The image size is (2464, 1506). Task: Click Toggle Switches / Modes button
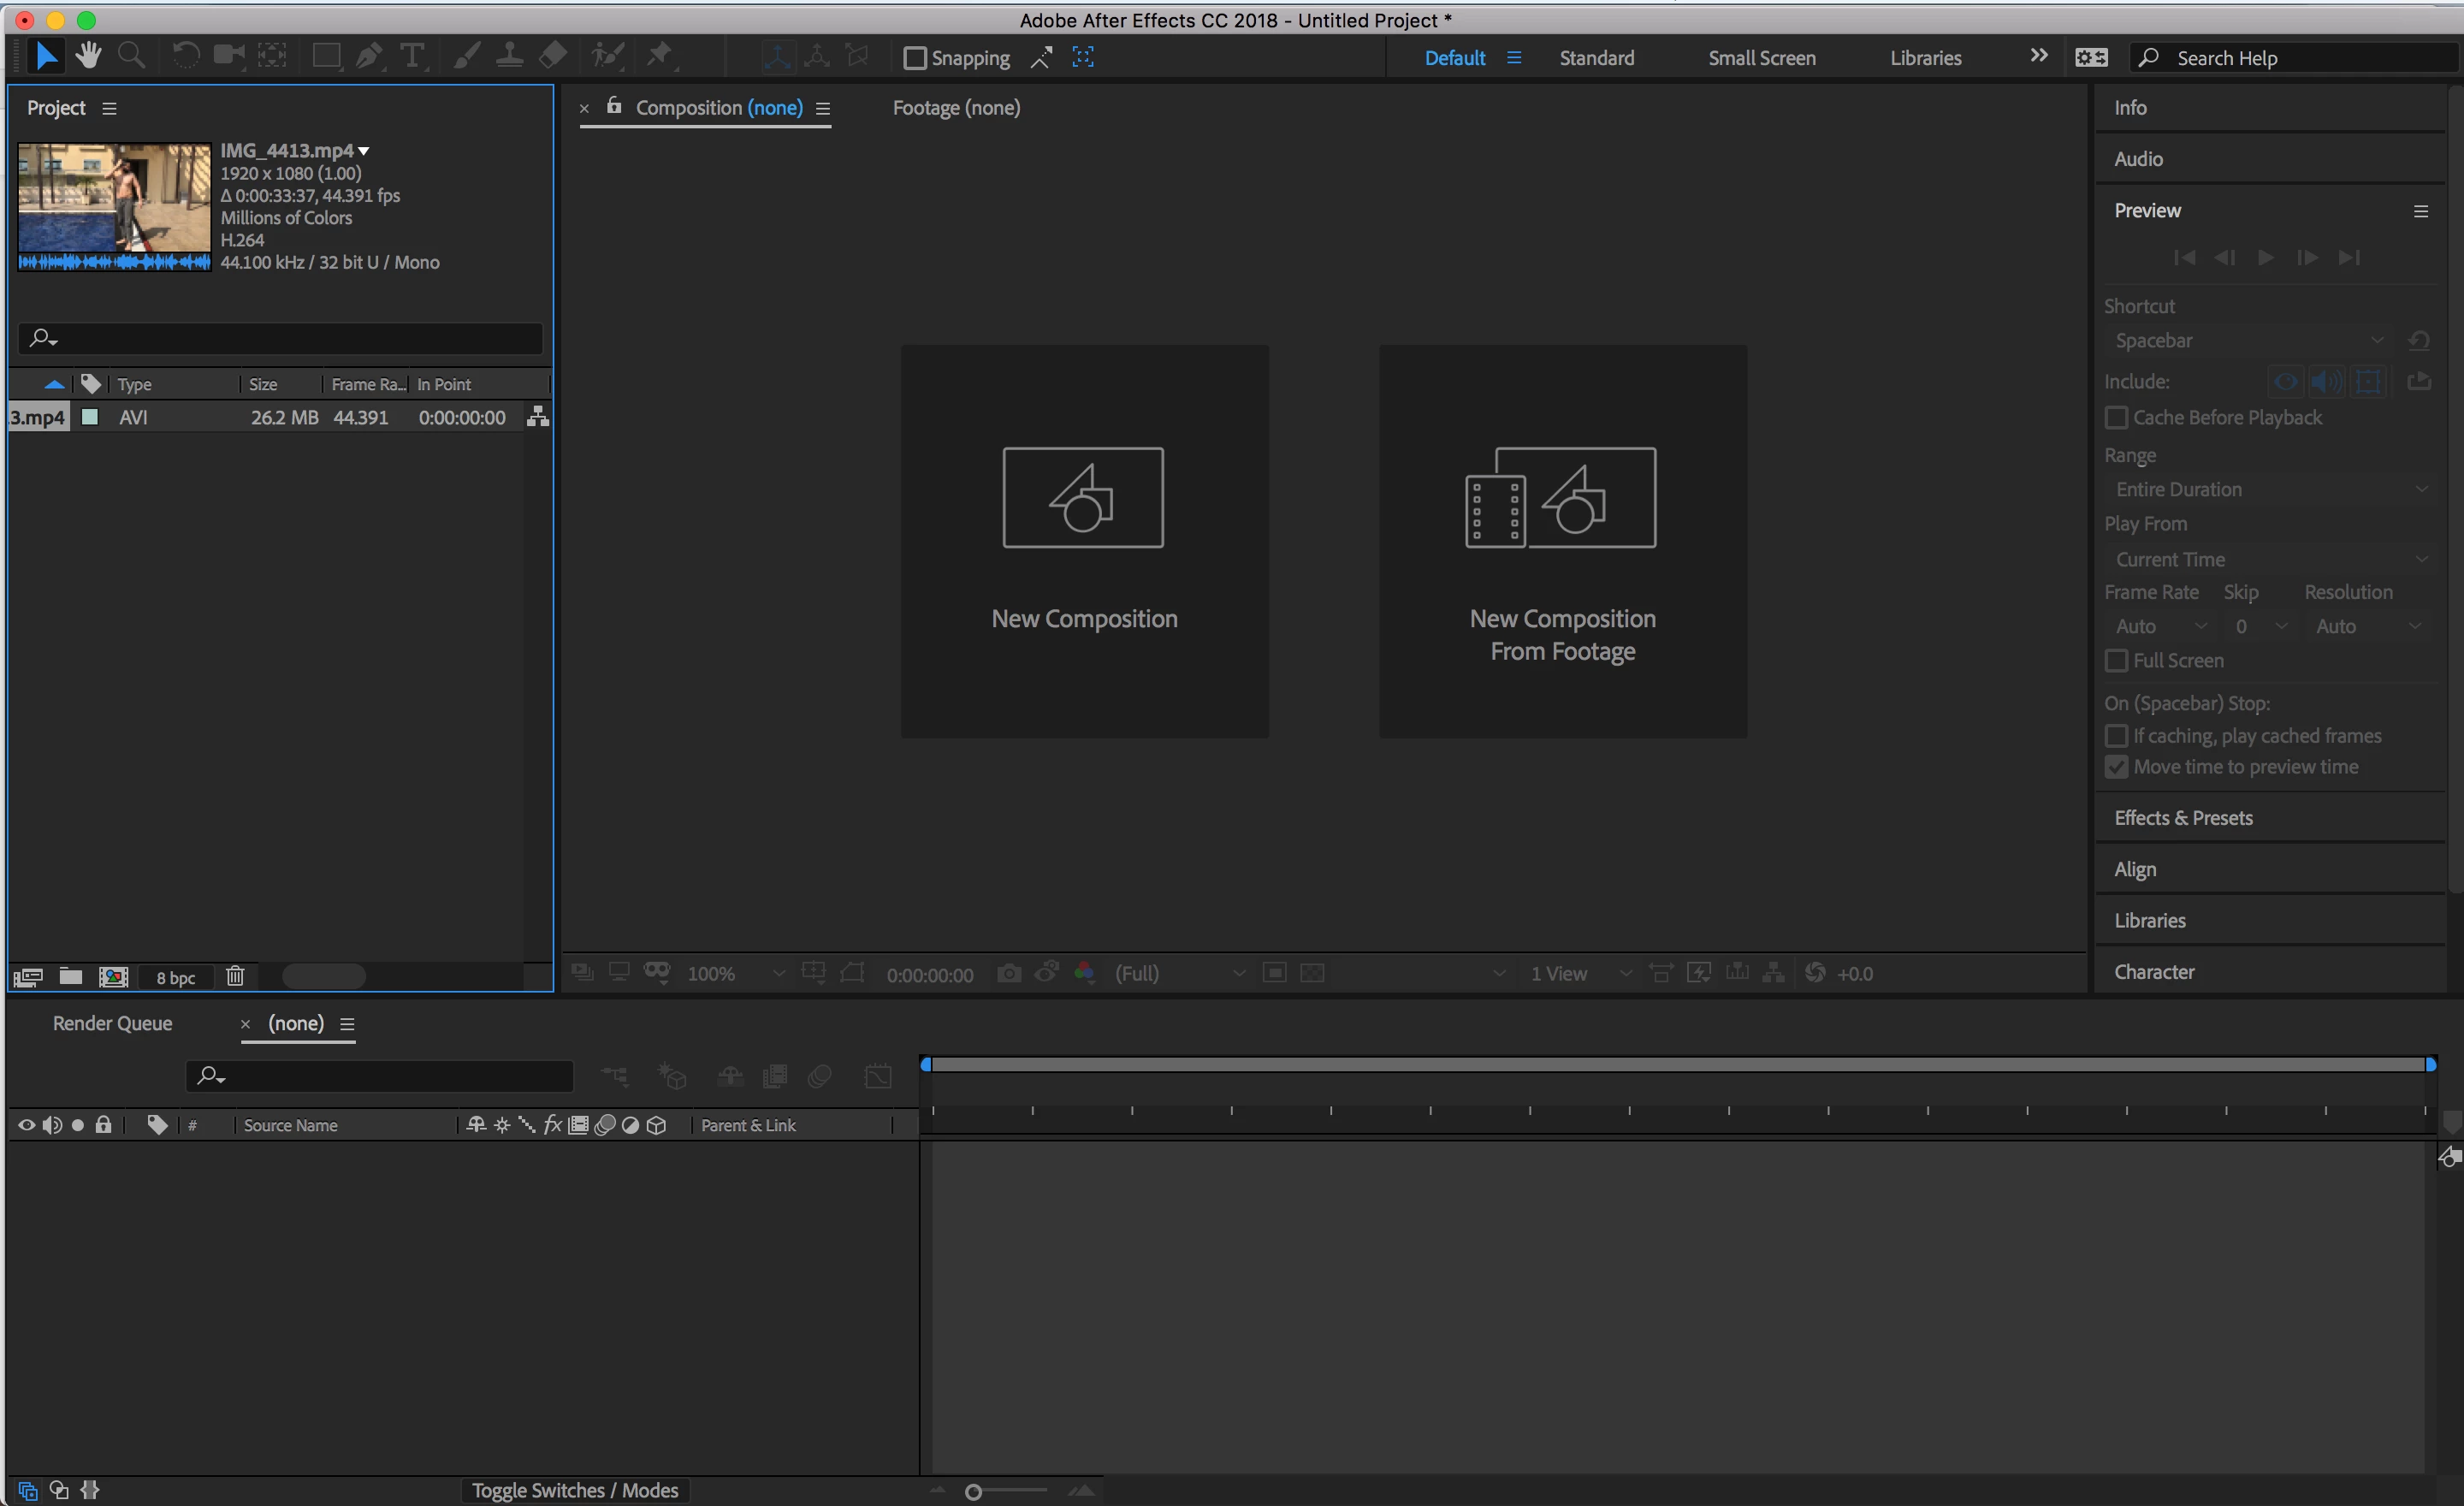click(575, 1490)
